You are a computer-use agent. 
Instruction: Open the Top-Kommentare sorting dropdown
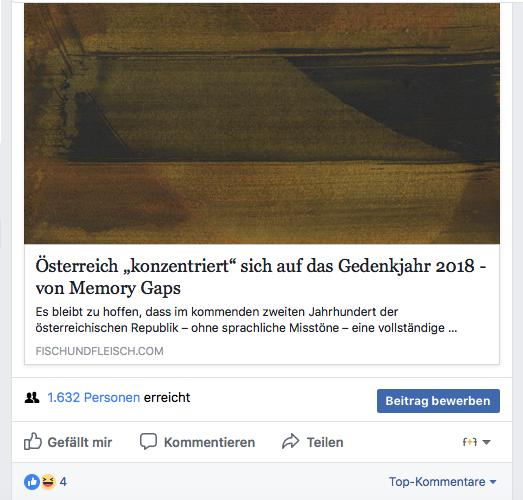[x=442, y=482]
